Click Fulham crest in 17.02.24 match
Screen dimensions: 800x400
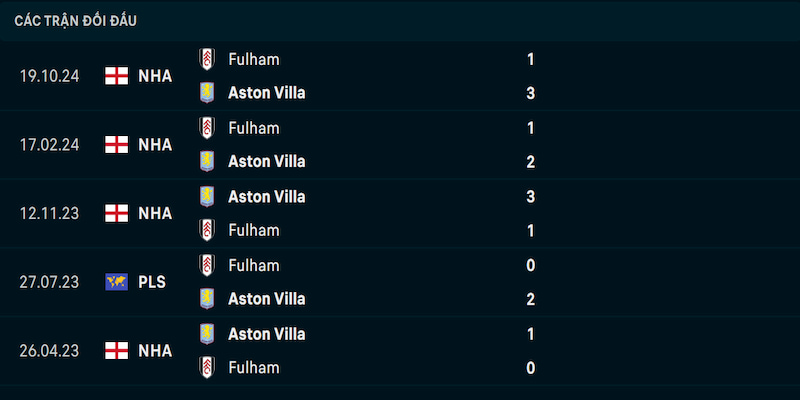tap(207, 128)
